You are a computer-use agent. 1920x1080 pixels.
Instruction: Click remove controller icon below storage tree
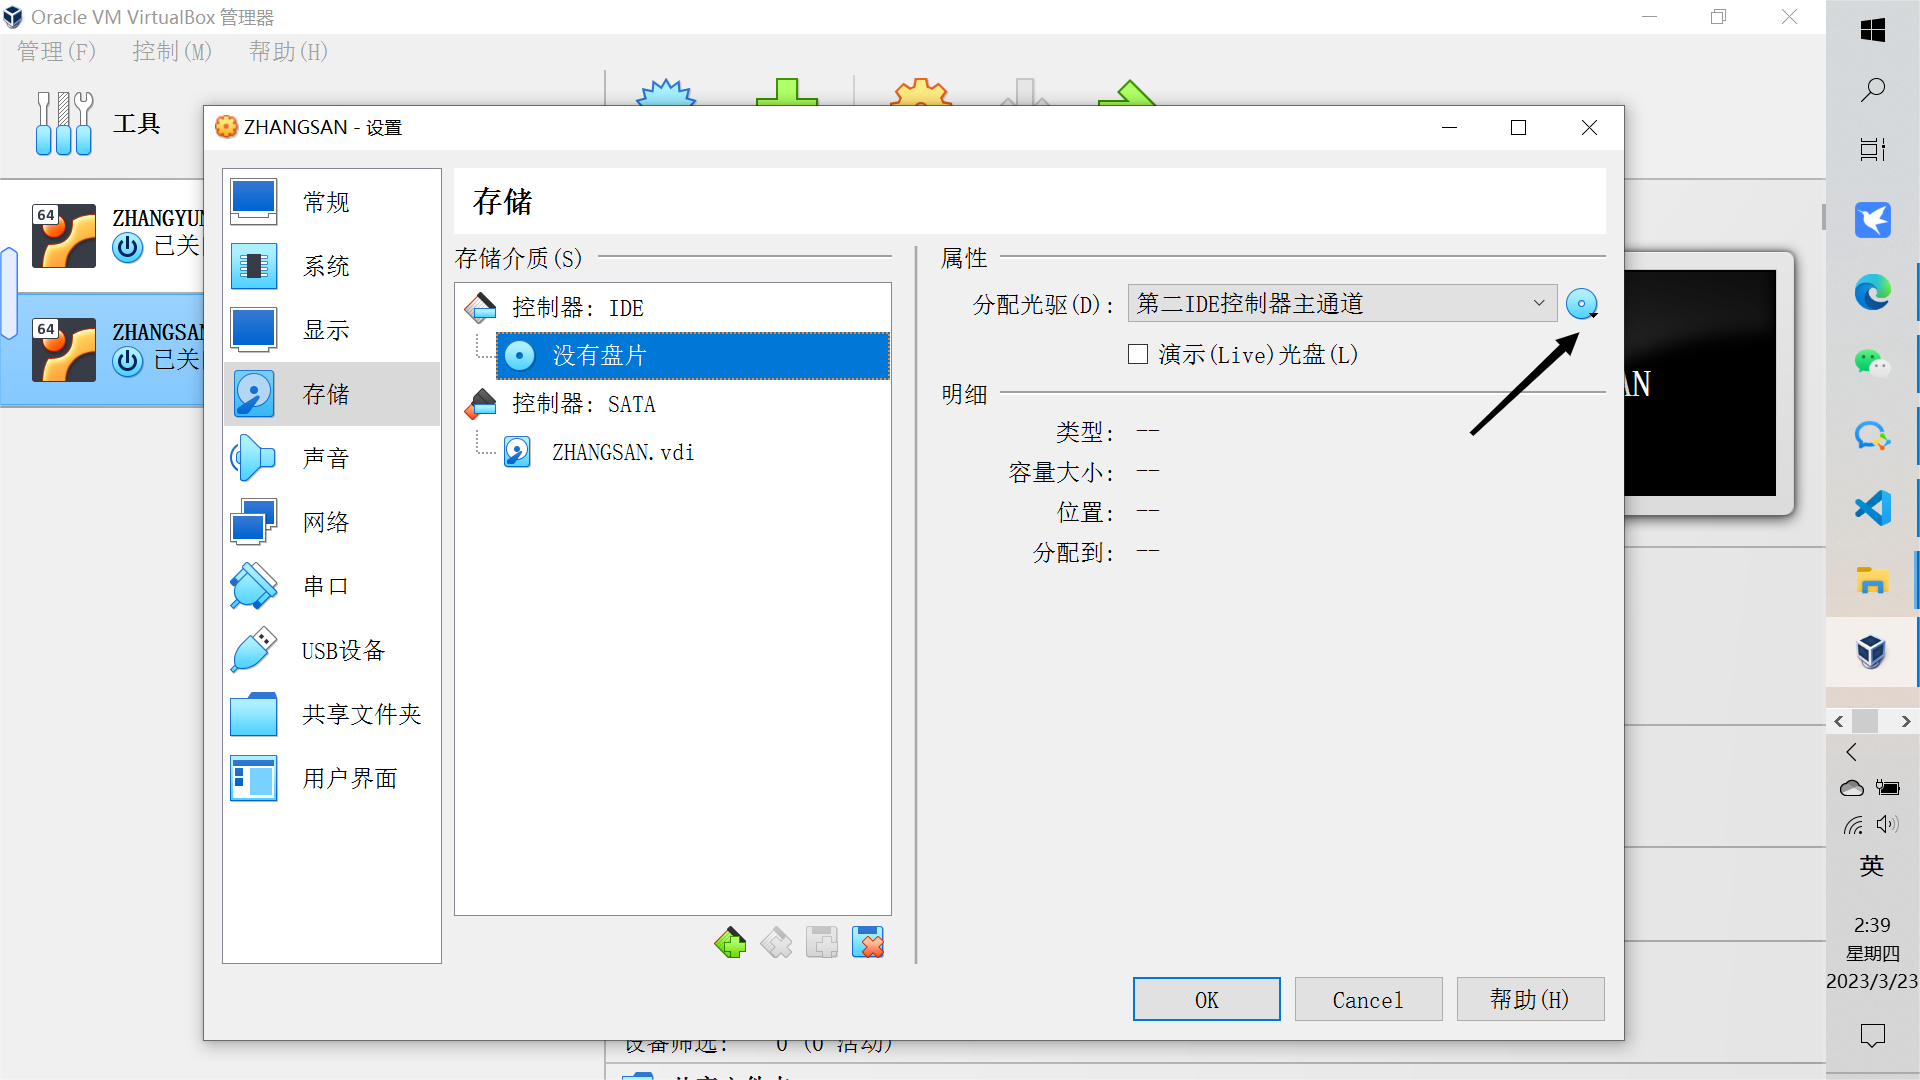tap(776, 942)
